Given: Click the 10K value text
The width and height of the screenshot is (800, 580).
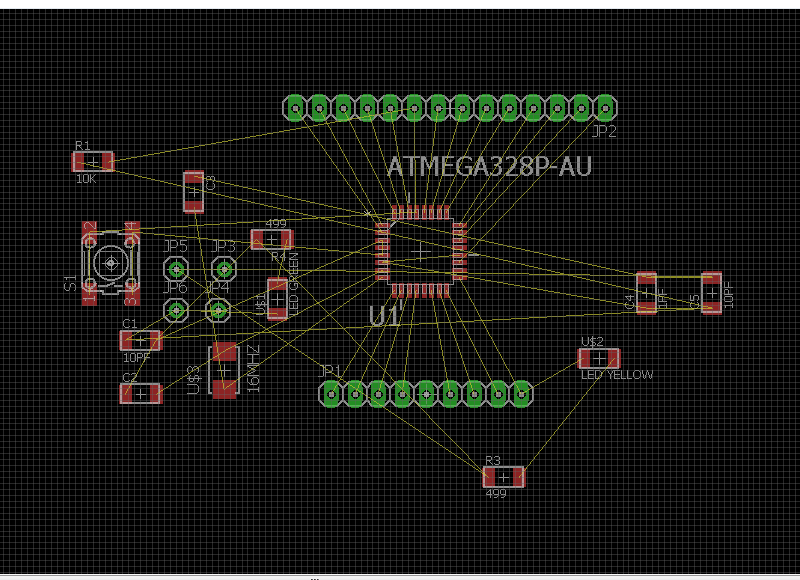Looking at the screenshot, I should [x=86, y=179].
